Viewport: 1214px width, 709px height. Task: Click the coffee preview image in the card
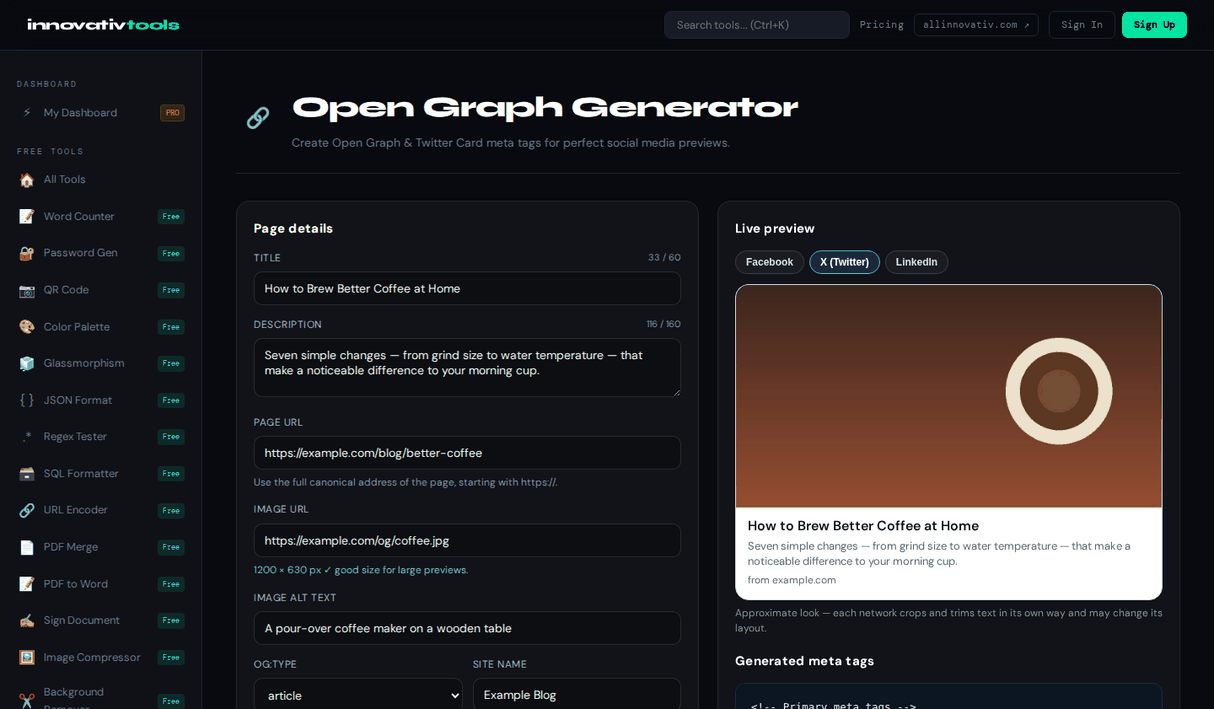949,396
